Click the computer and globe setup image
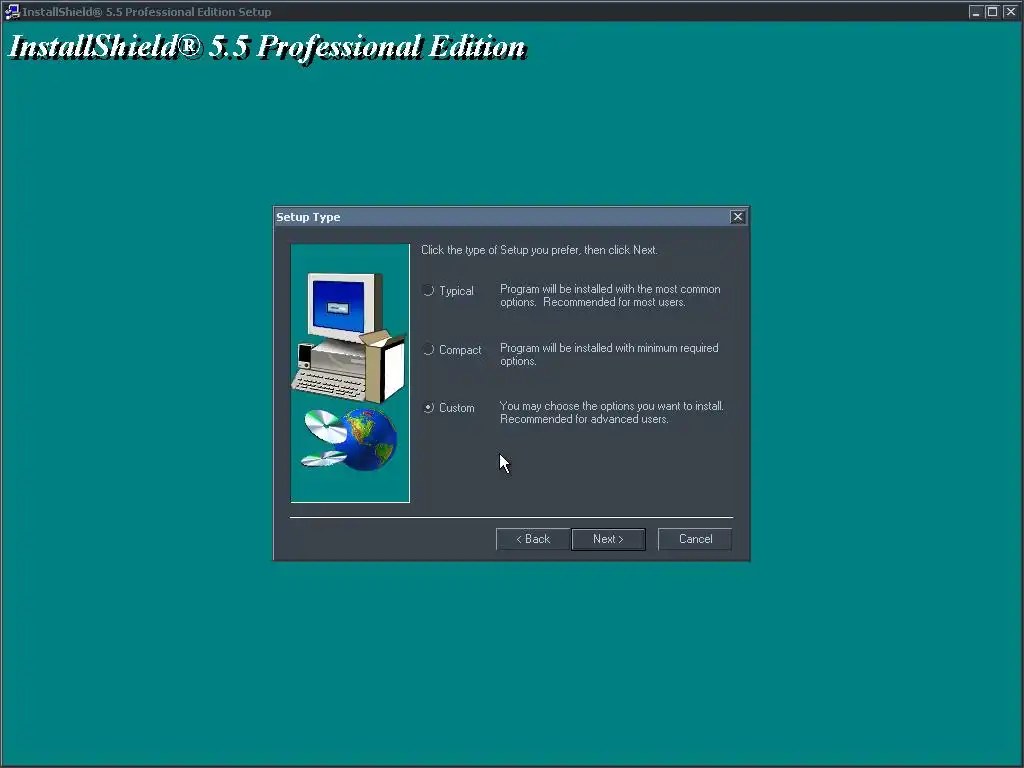Image resolution: width=1024 pixels, height=768 pixels. click(x=350, y=373)
